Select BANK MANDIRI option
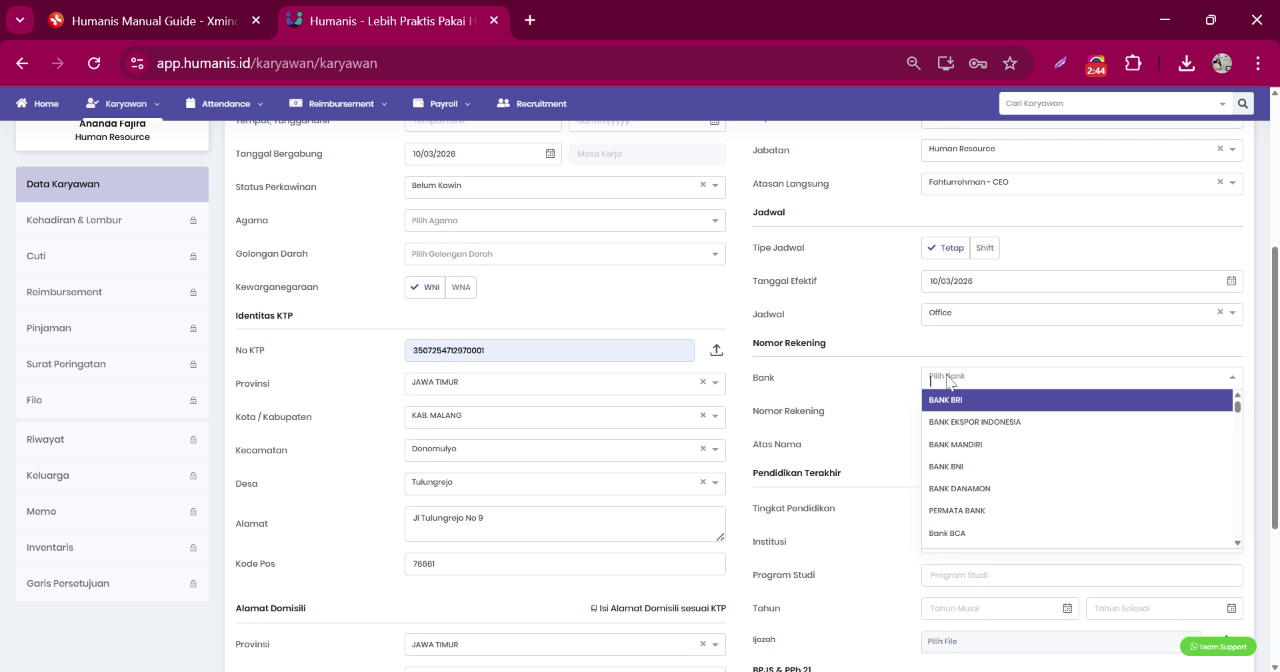 coord(1077,444)
